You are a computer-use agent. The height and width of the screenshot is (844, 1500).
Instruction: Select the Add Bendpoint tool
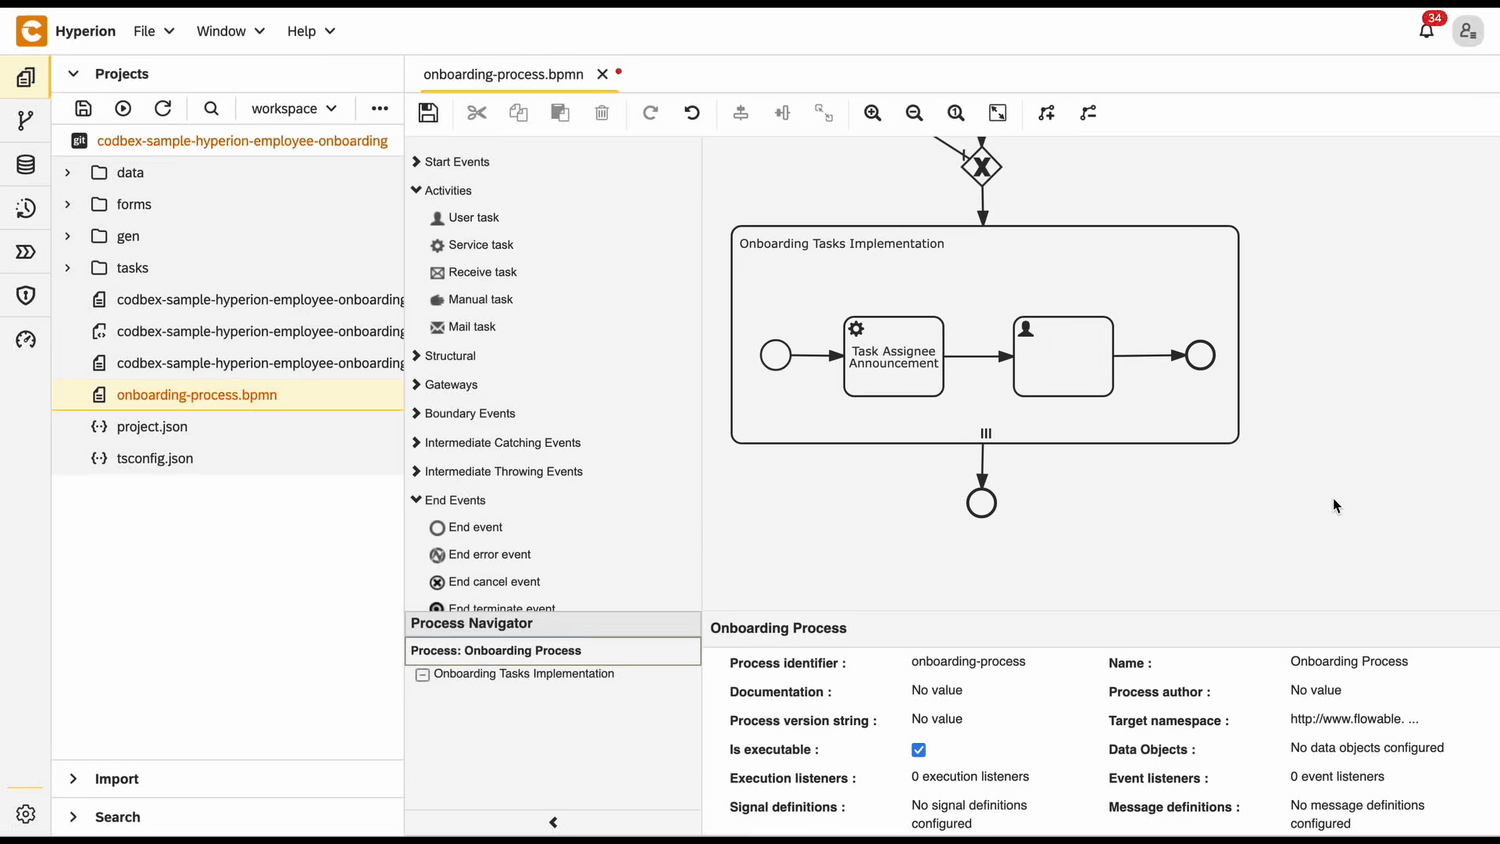point(1046,112)
